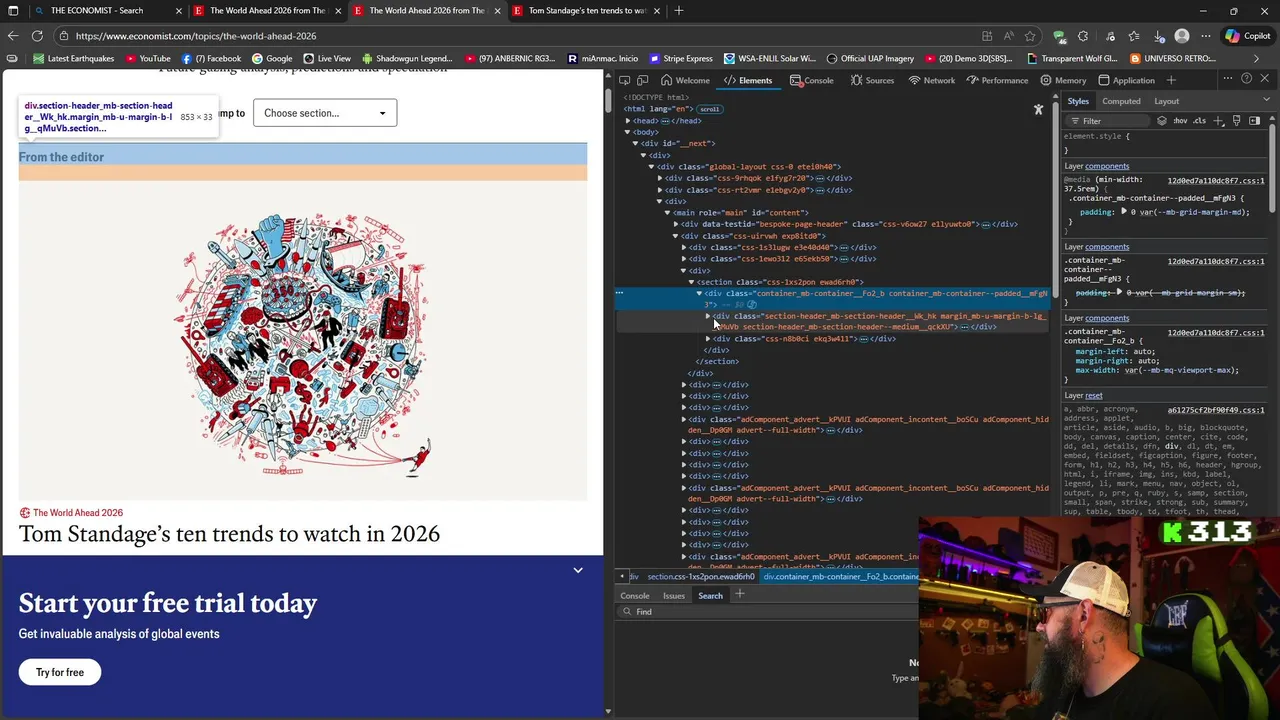Image resolution: width=1280 pixels, height=720 pixels.
Task: Open the 'Choose section...' jump dropdown
Action: tap(325, 113)
